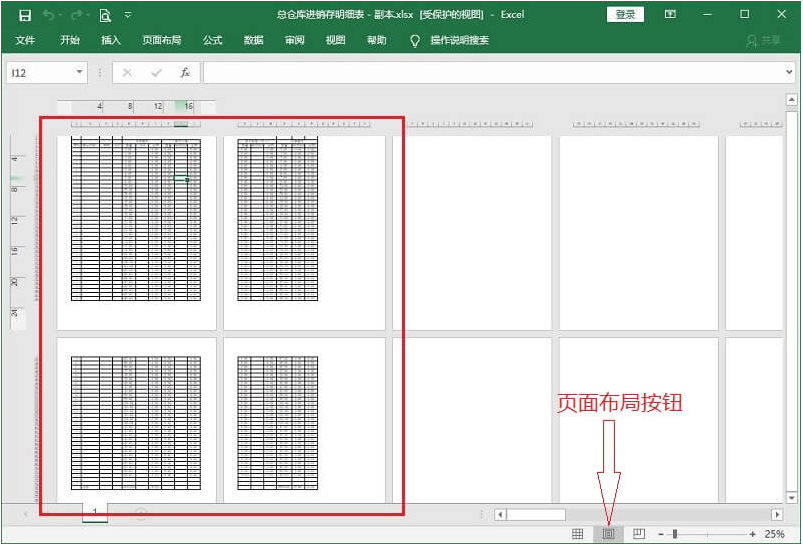
Task: Switch to Page Break Preview view
Action: (x=639, y=535)
